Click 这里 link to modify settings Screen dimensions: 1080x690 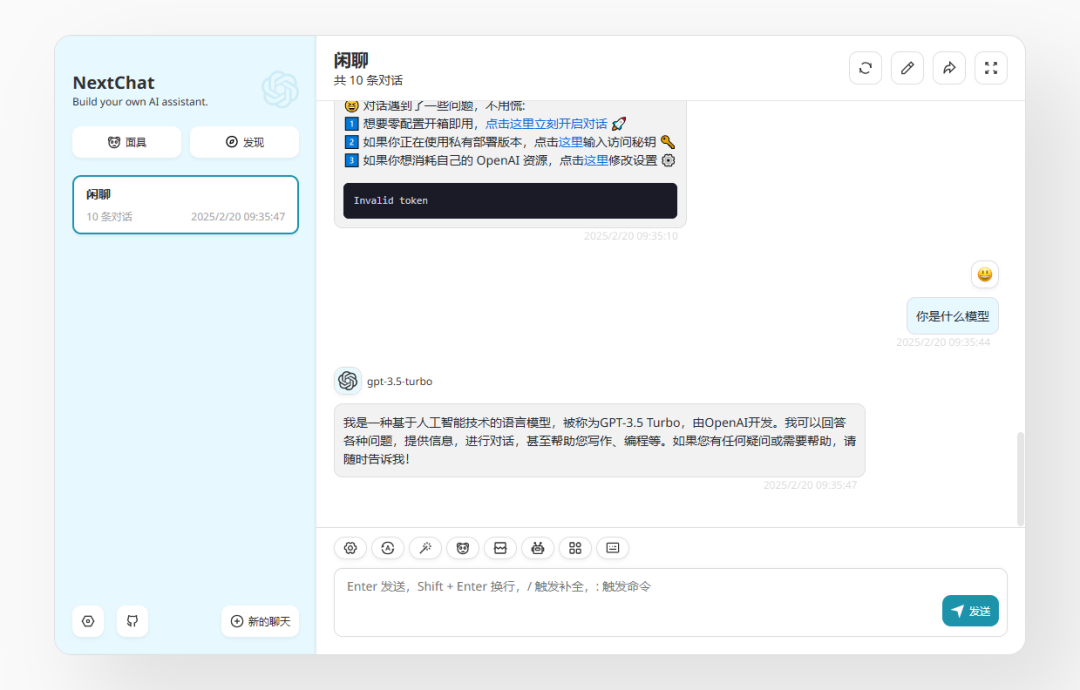click(x=596, y=160)
